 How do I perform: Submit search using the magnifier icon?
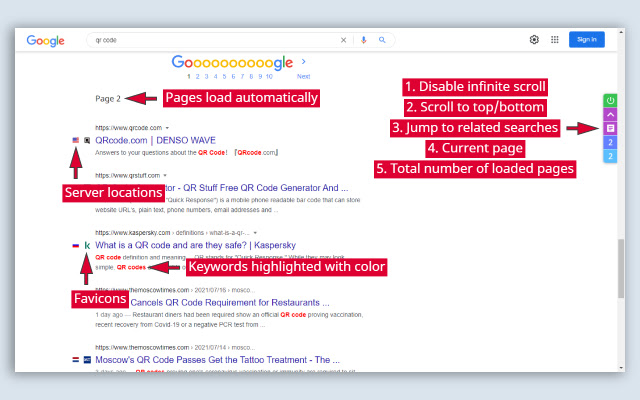click(x=382, y=40)
